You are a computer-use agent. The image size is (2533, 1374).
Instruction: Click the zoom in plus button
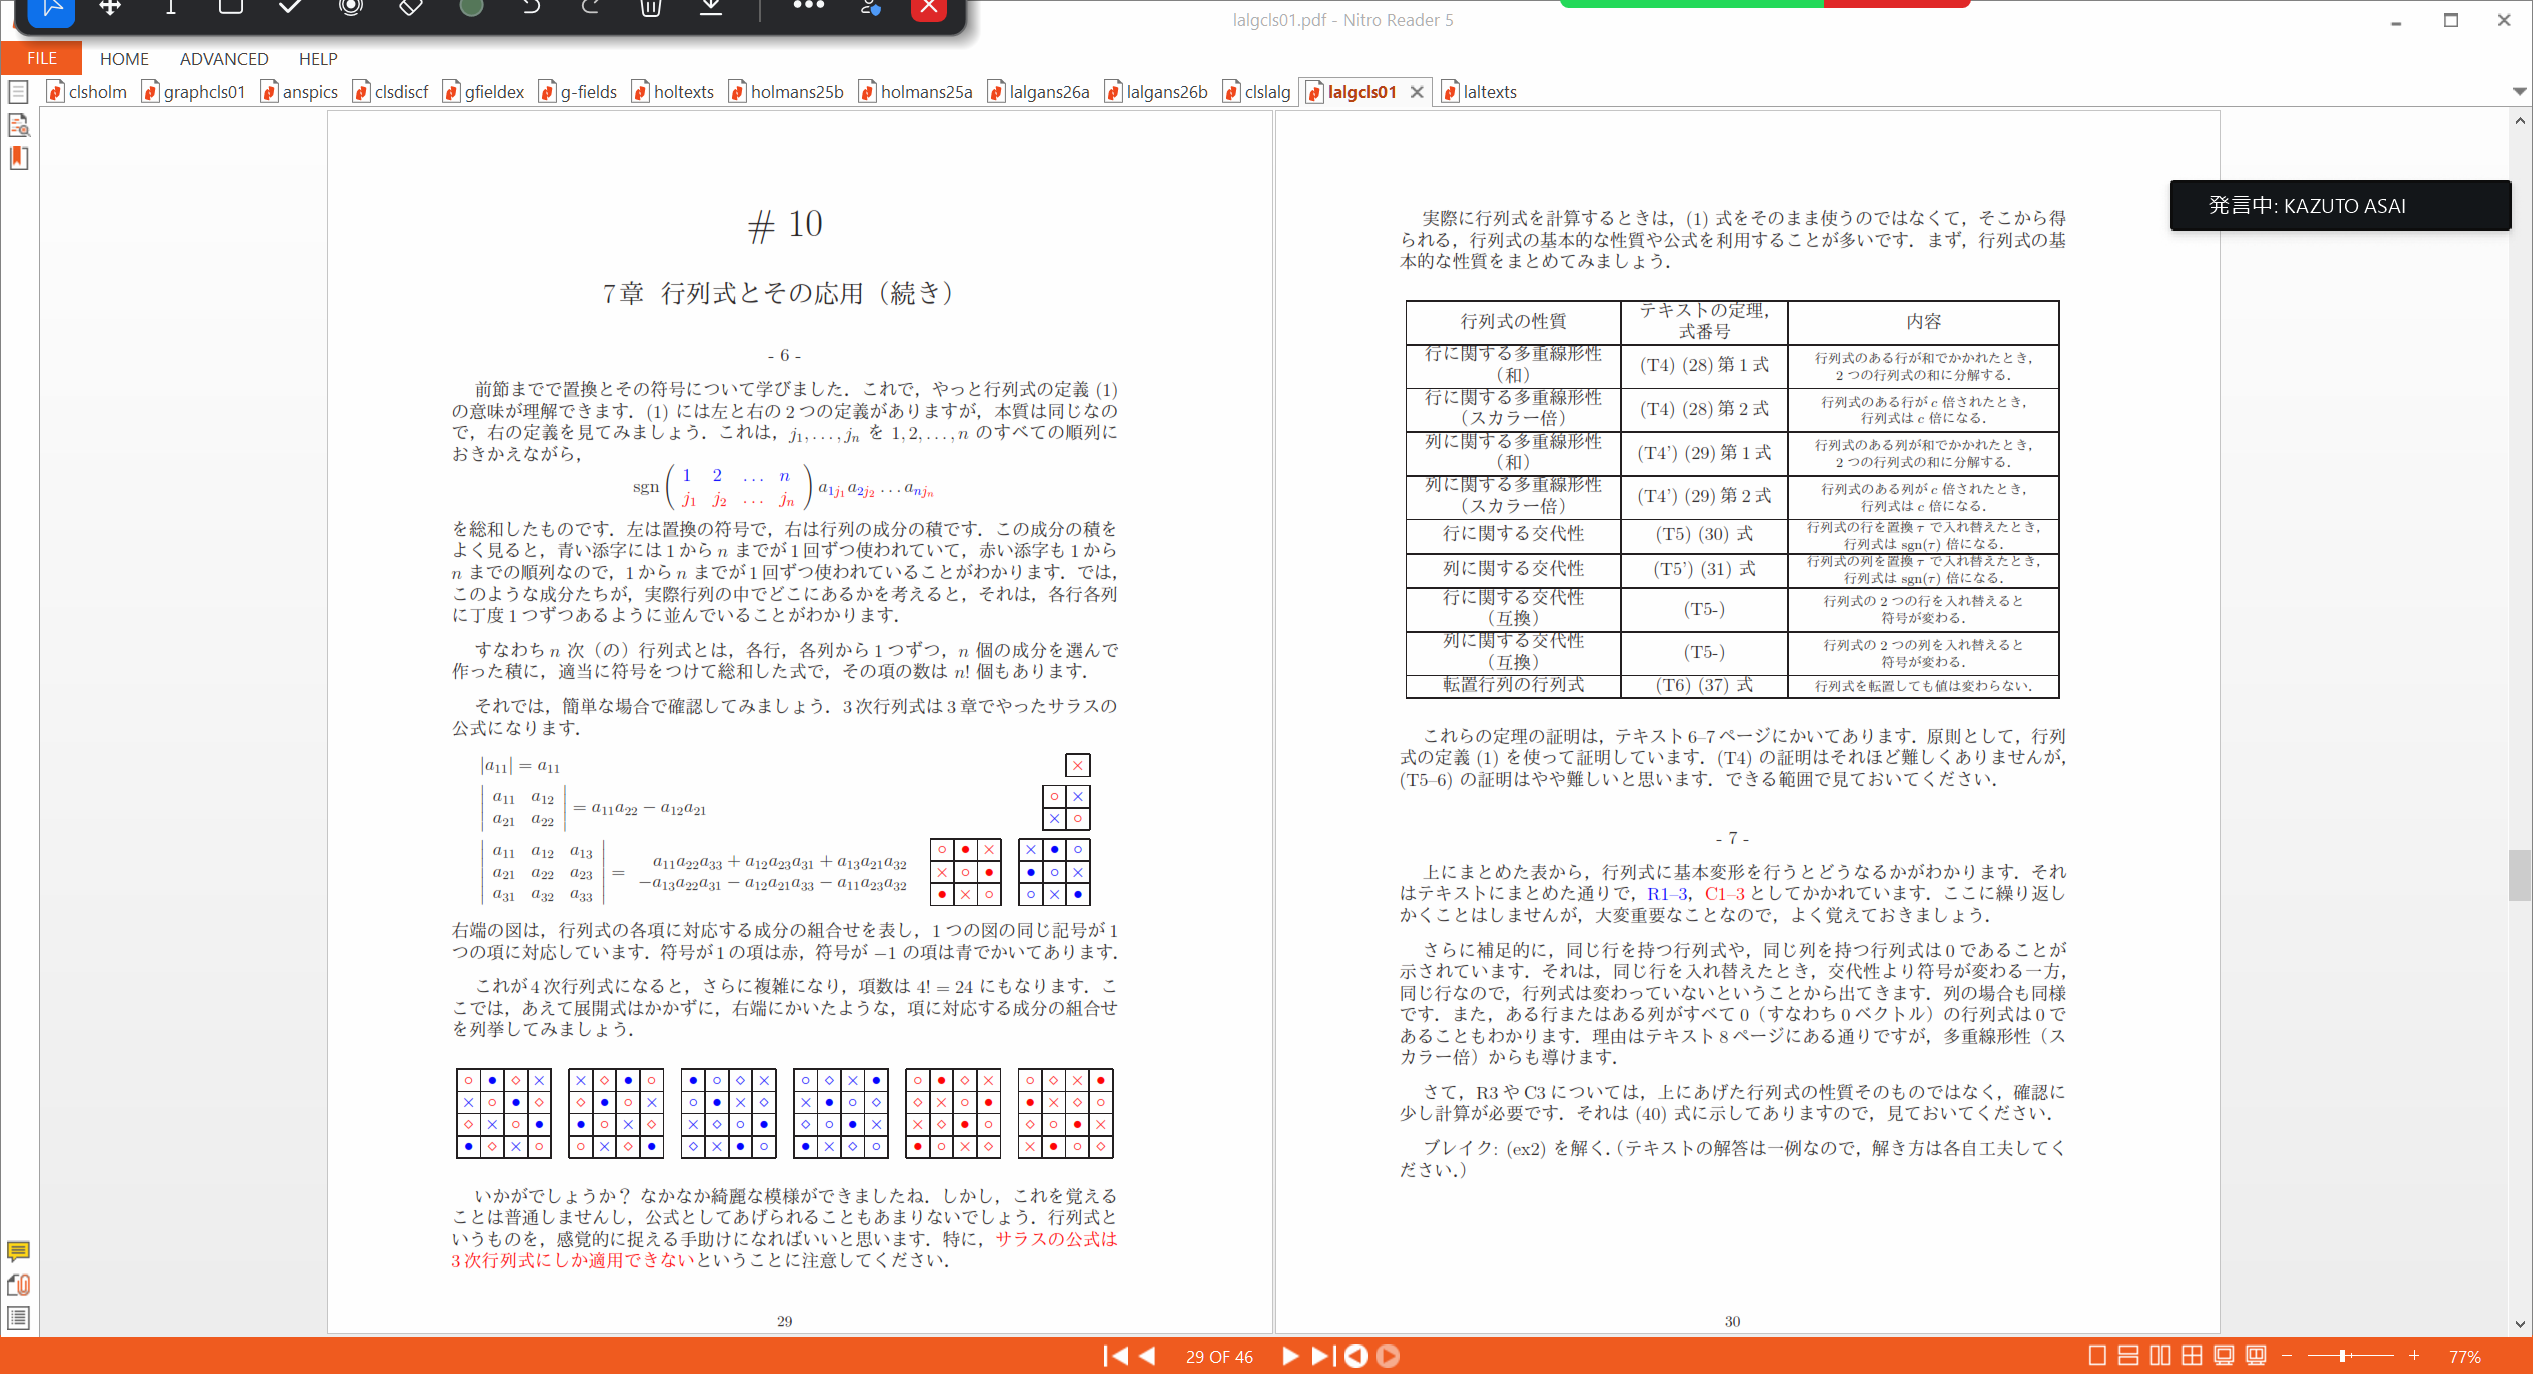click(x=2414, y=1356)
